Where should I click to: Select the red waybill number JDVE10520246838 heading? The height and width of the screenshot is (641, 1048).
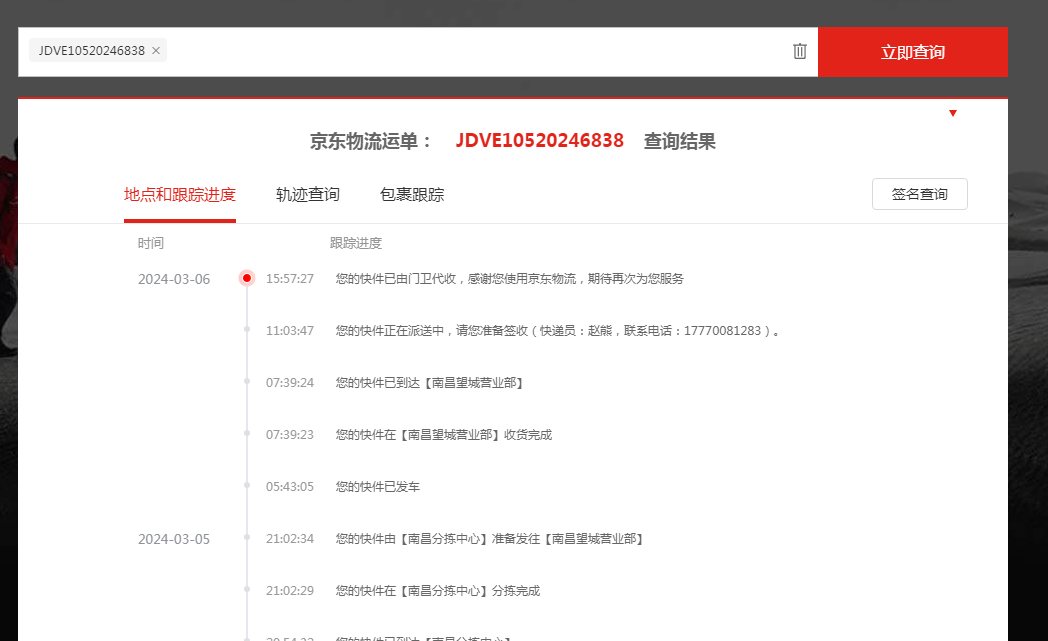(x=539, y=140)
